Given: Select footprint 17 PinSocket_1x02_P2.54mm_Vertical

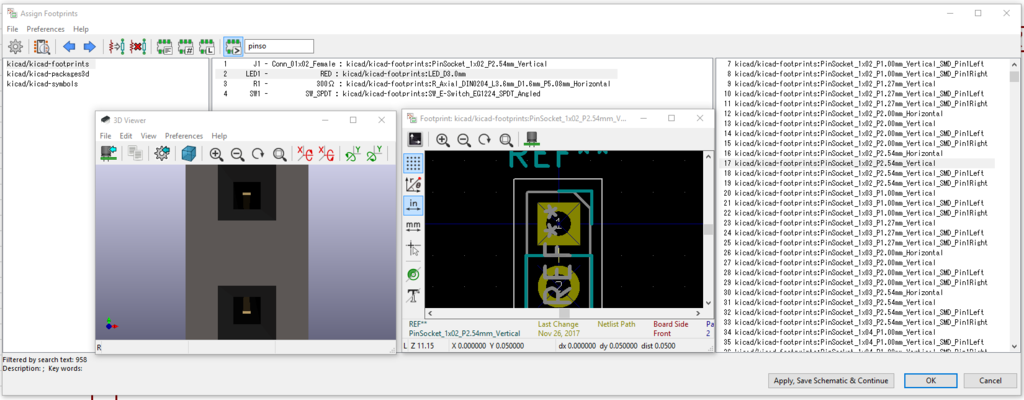Looking at the screenshot, I should (857, 163).
